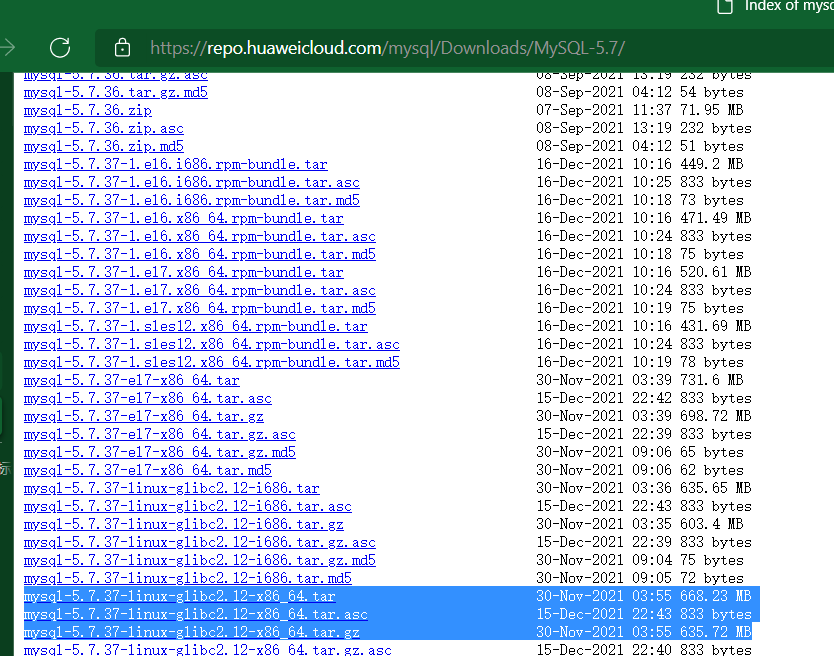Click the 731.6 MB size text

point(712,380)
